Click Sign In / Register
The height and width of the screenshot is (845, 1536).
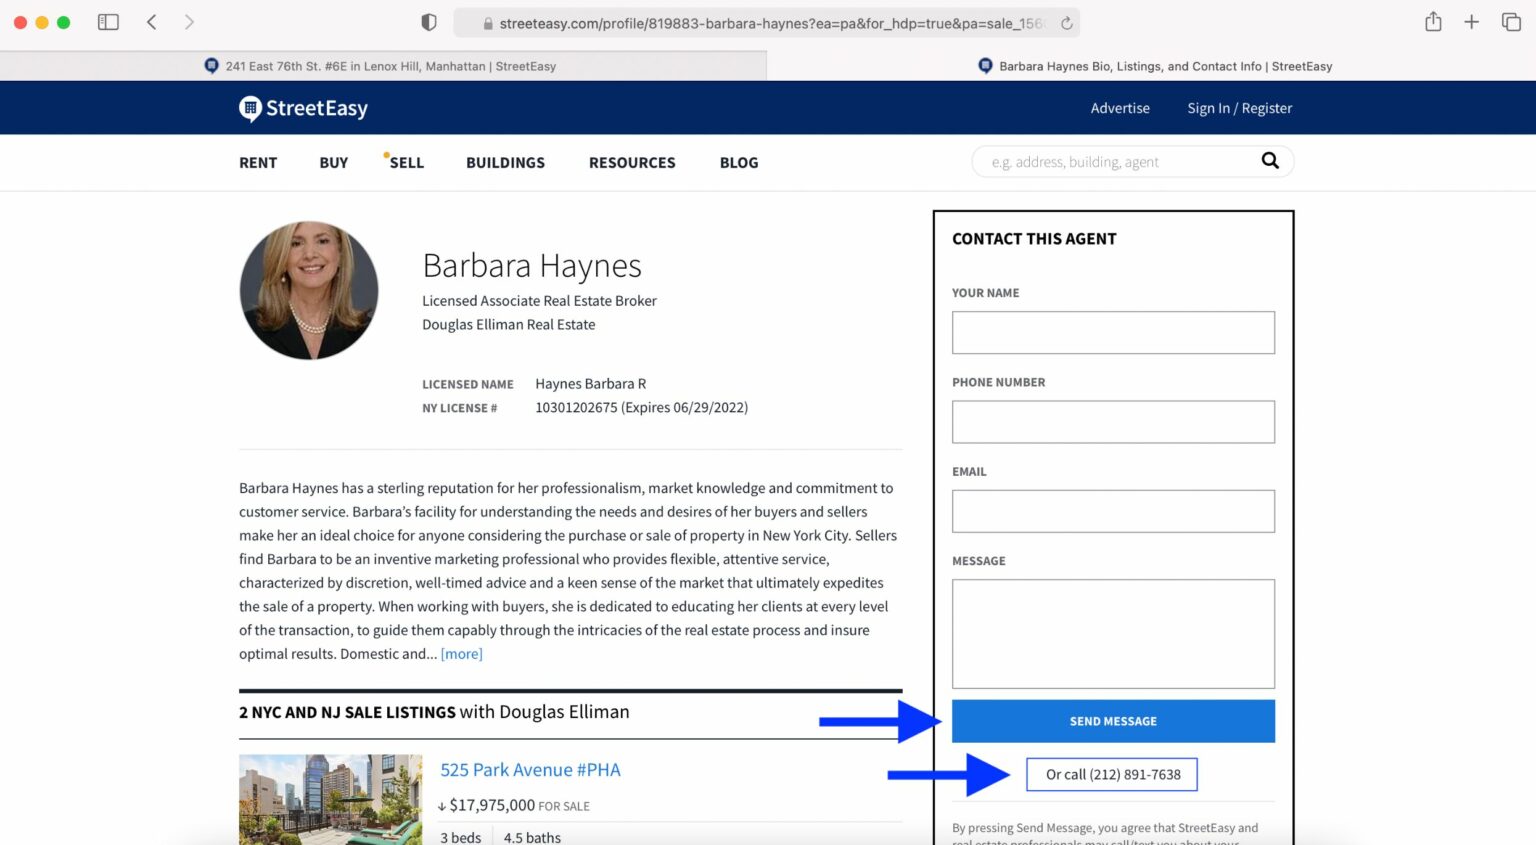[1239, 108]
